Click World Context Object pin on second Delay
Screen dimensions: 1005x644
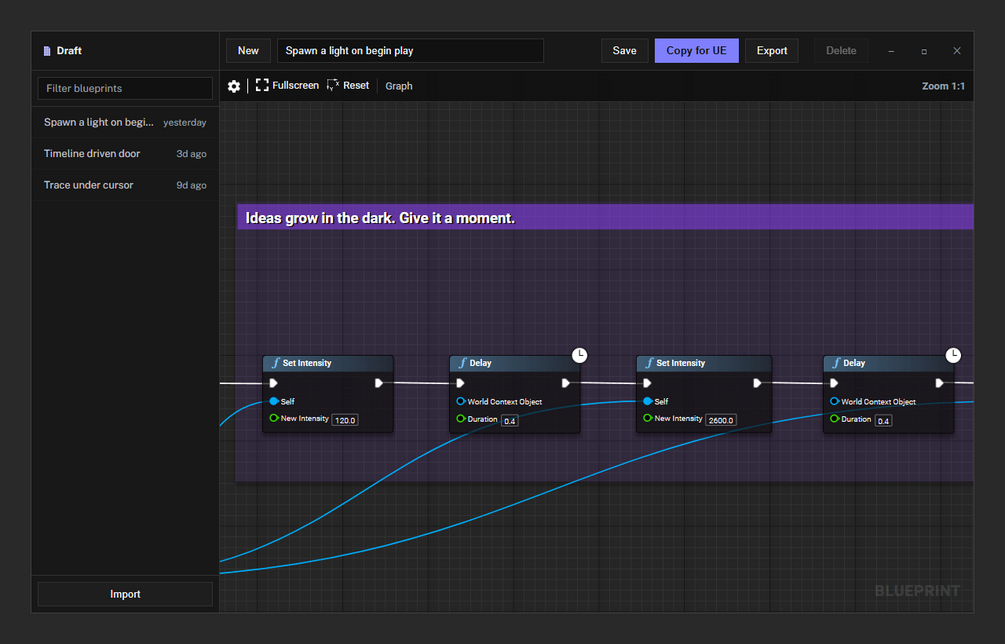tap(835, 401)
